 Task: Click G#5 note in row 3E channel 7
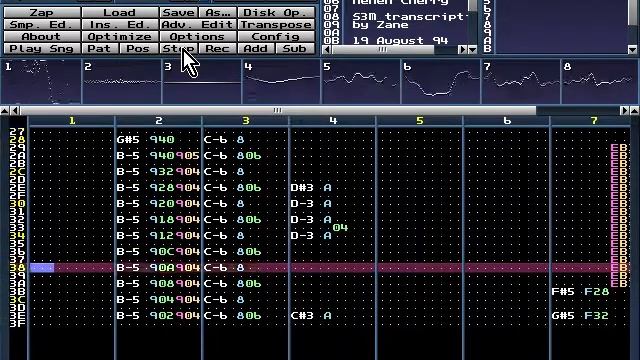tap(563, 316)
